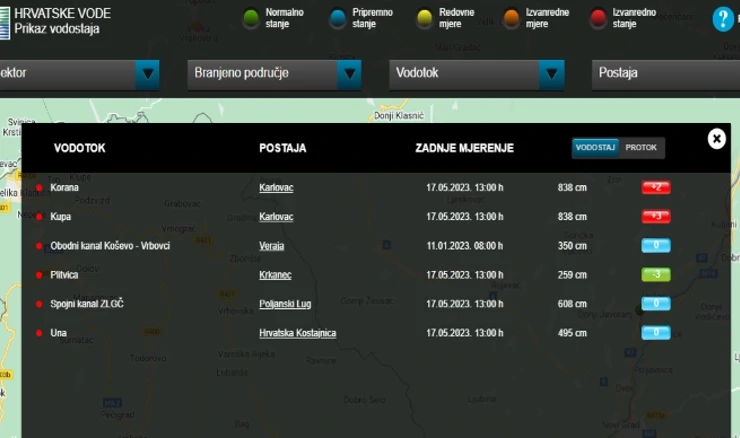
Task: Open the Poljanski Lug station link
Action: coord(285,304)
